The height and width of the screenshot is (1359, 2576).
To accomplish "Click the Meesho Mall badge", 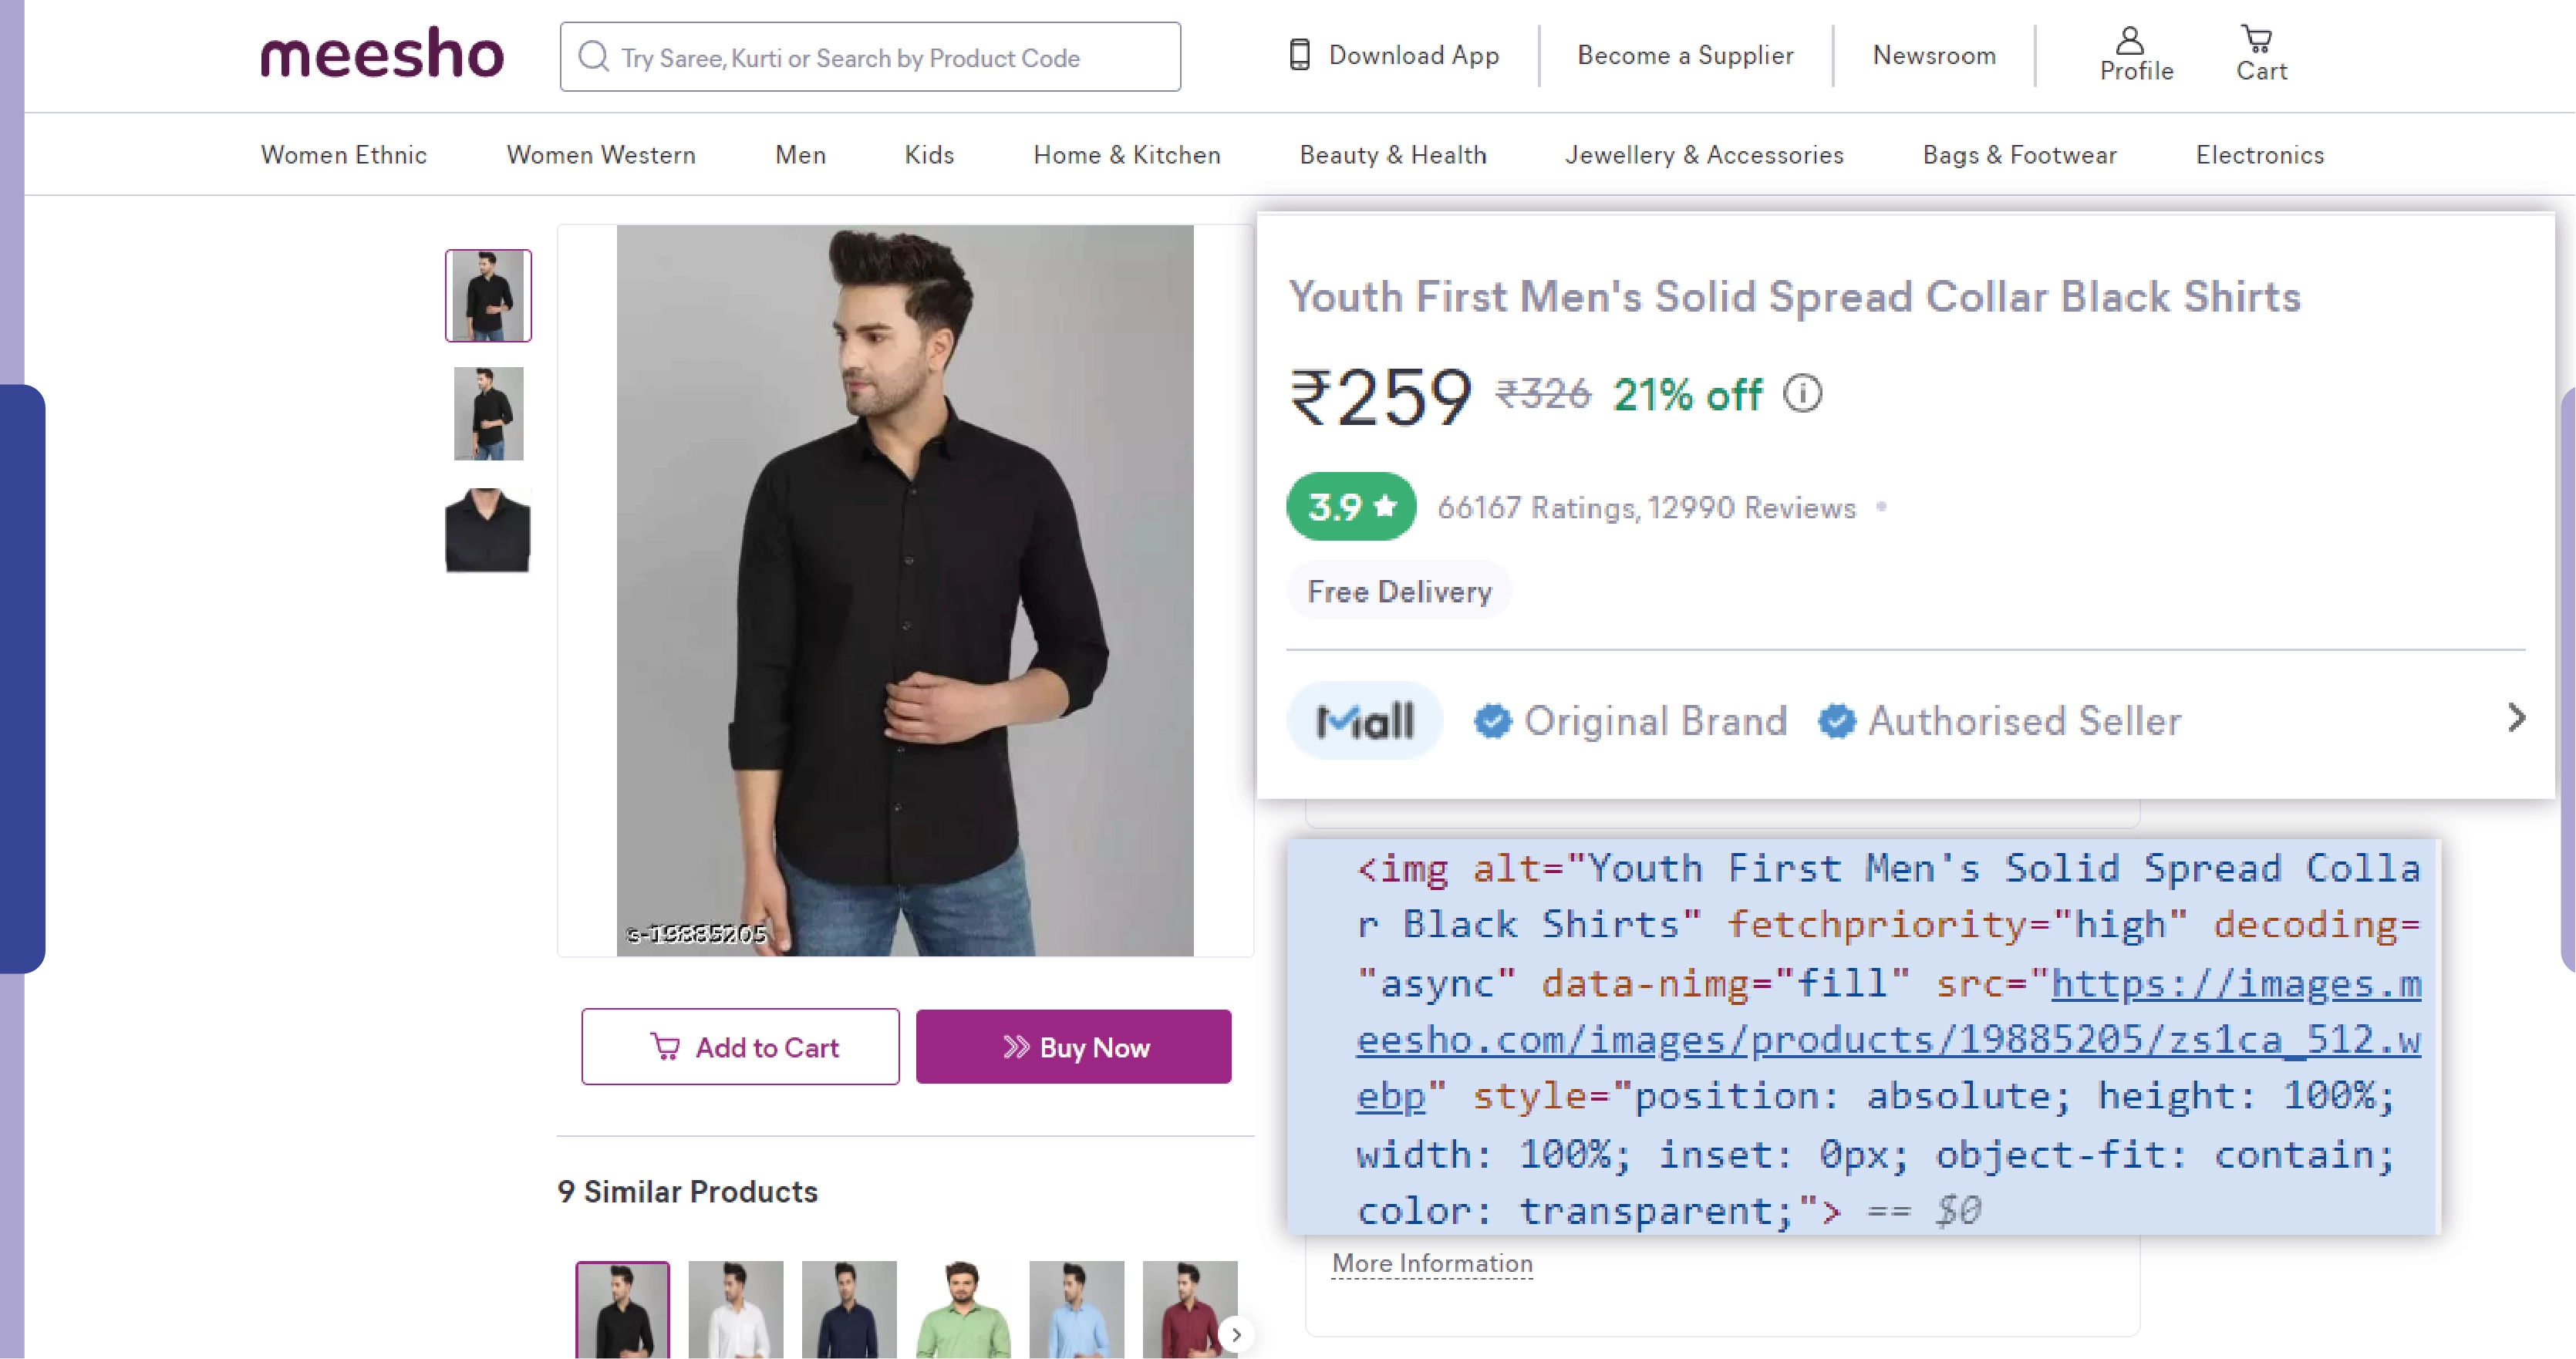I will click(1364, 720).
